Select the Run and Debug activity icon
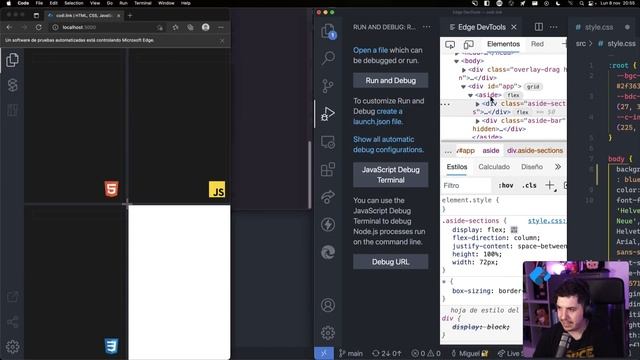The image size is (640, 360). point(328,113)
